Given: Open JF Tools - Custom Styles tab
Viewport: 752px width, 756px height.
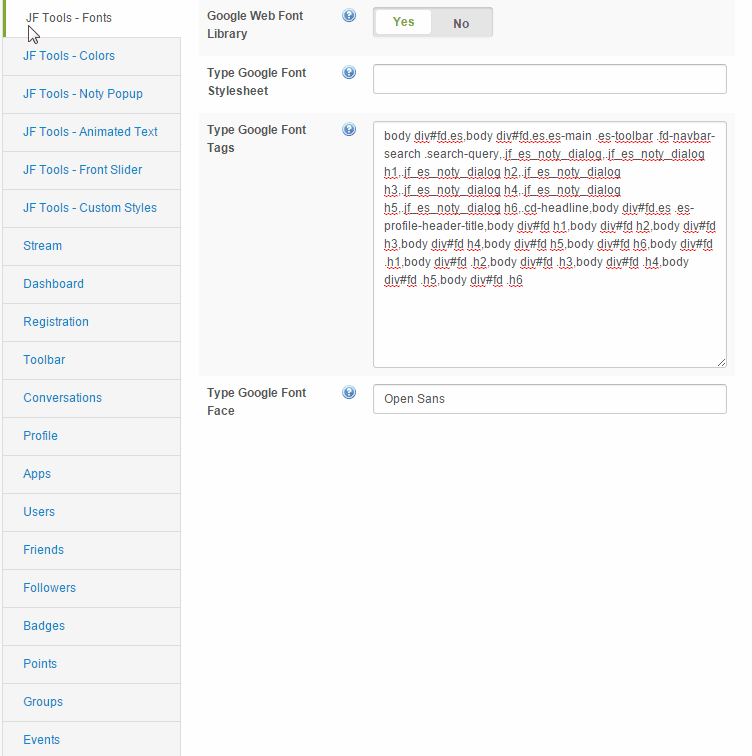Looking at the screenshot, I should (90, 208).
